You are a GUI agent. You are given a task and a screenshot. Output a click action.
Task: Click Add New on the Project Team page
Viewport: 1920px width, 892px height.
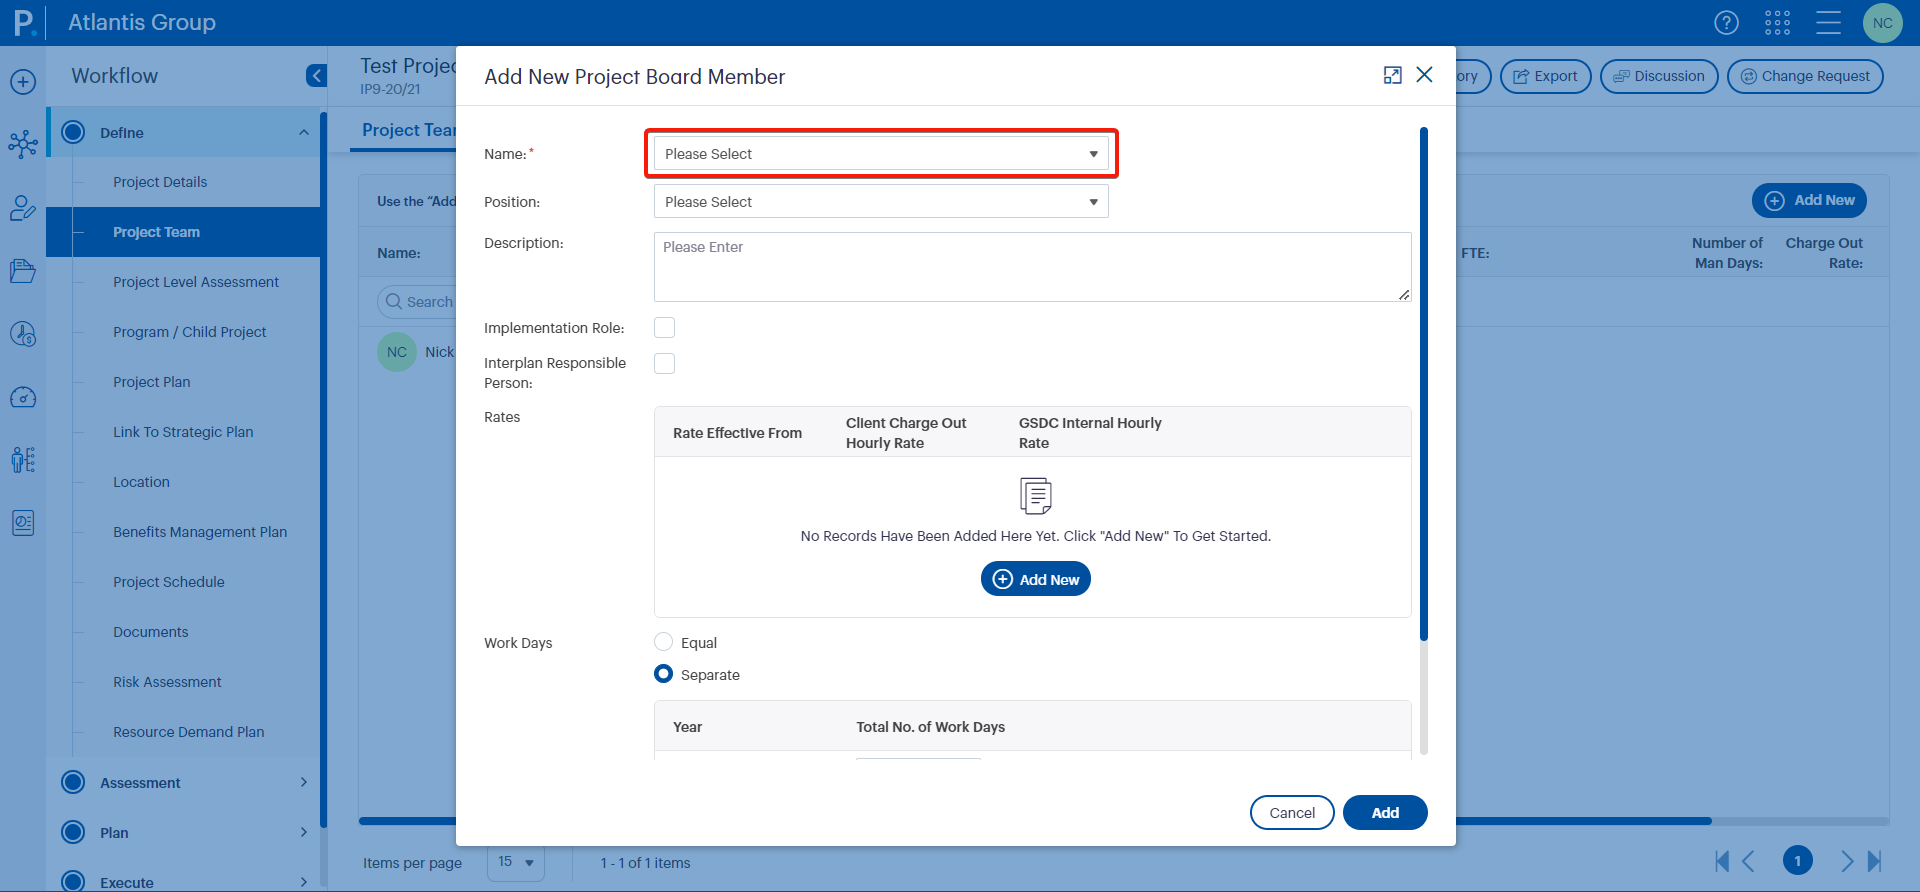[x=1809, y=200]
